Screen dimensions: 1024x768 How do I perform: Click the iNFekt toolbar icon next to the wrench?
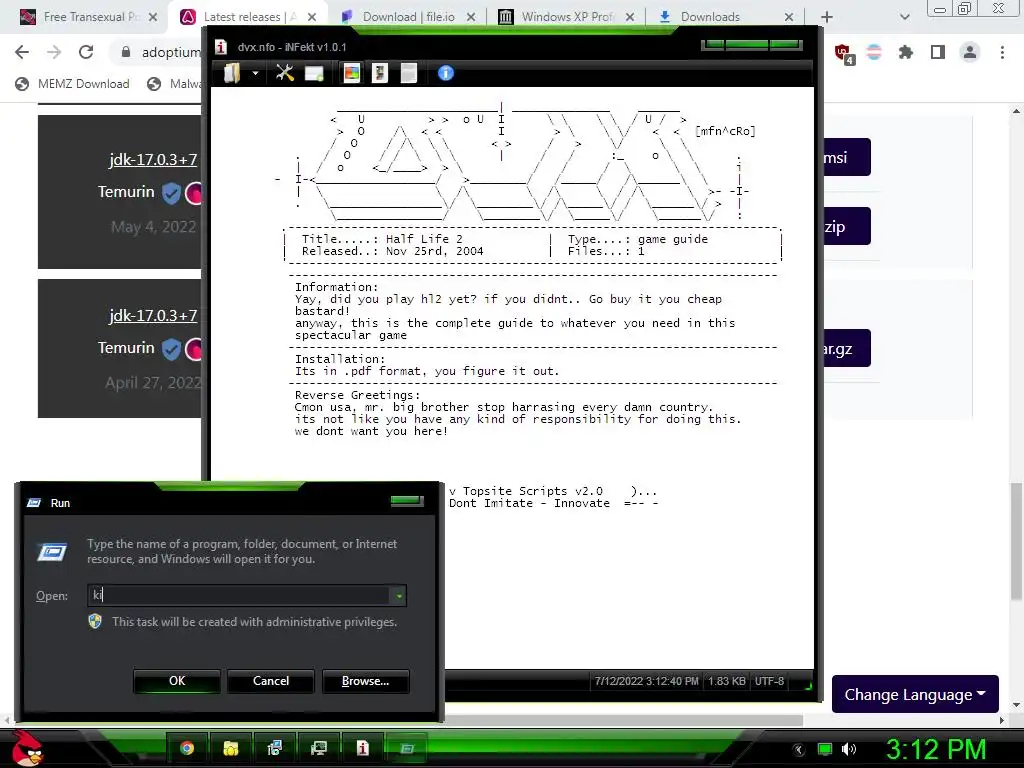coord(314,73)
